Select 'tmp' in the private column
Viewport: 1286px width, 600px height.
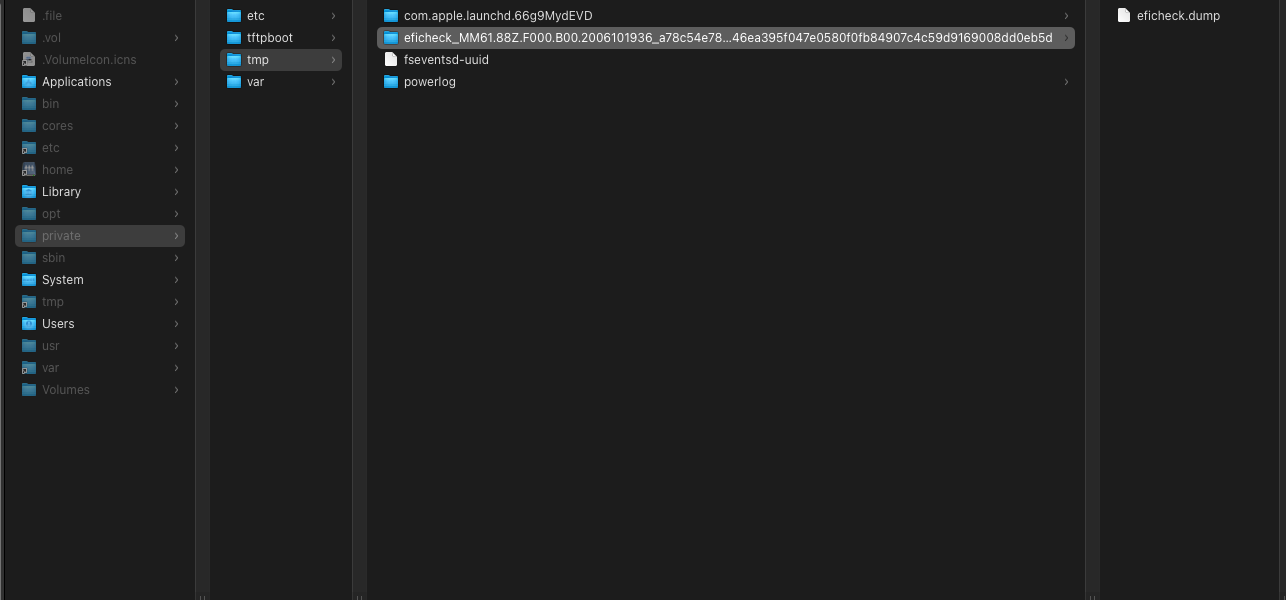click(258, 60)
